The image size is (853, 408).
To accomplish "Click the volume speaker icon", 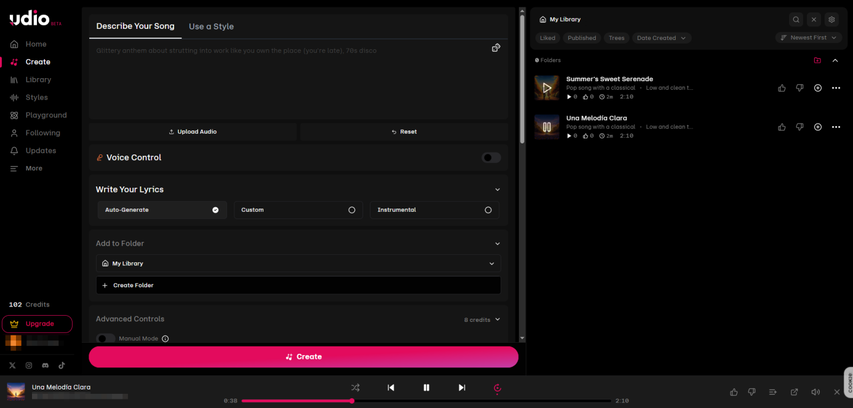I will (x=815, y=392).
